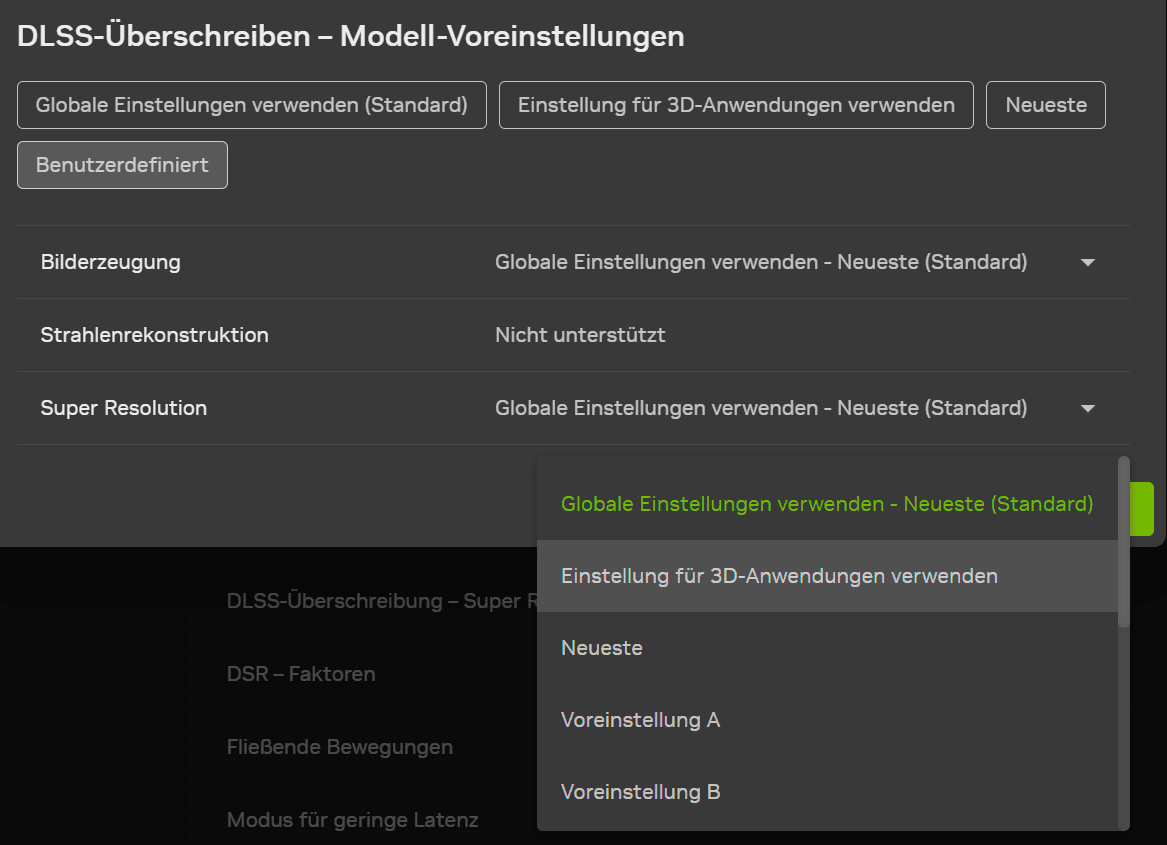1167x845 pixels.
Task: Click 'Modus für geringe Latenz' background setting
Action: pos(352,820)
